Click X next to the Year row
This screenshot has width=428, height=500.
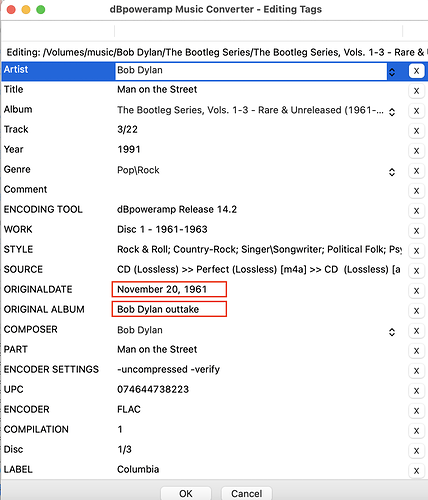[416, 151]
